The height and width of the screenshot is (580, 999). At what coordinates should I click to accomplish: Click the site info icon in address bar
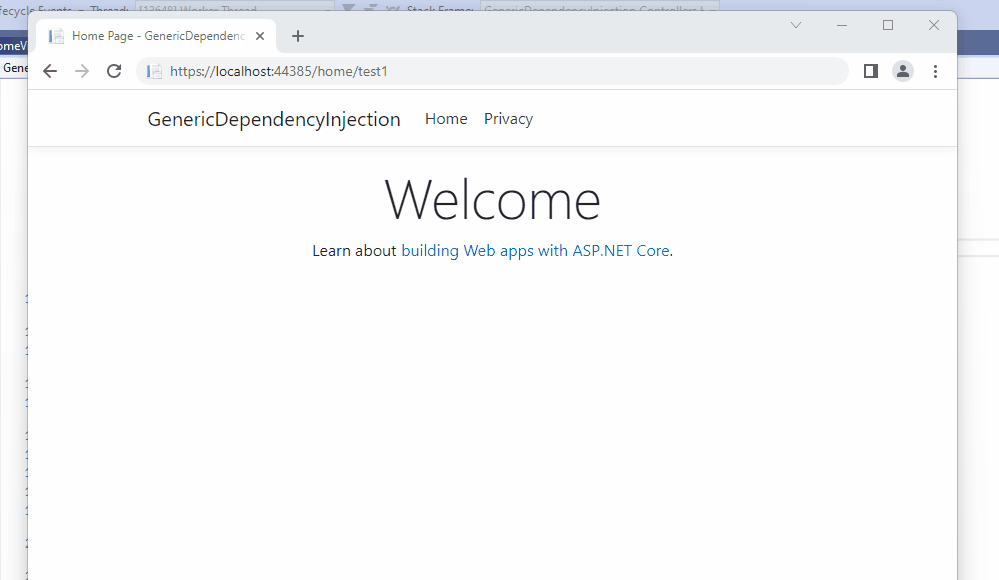[x=154, y=71]
